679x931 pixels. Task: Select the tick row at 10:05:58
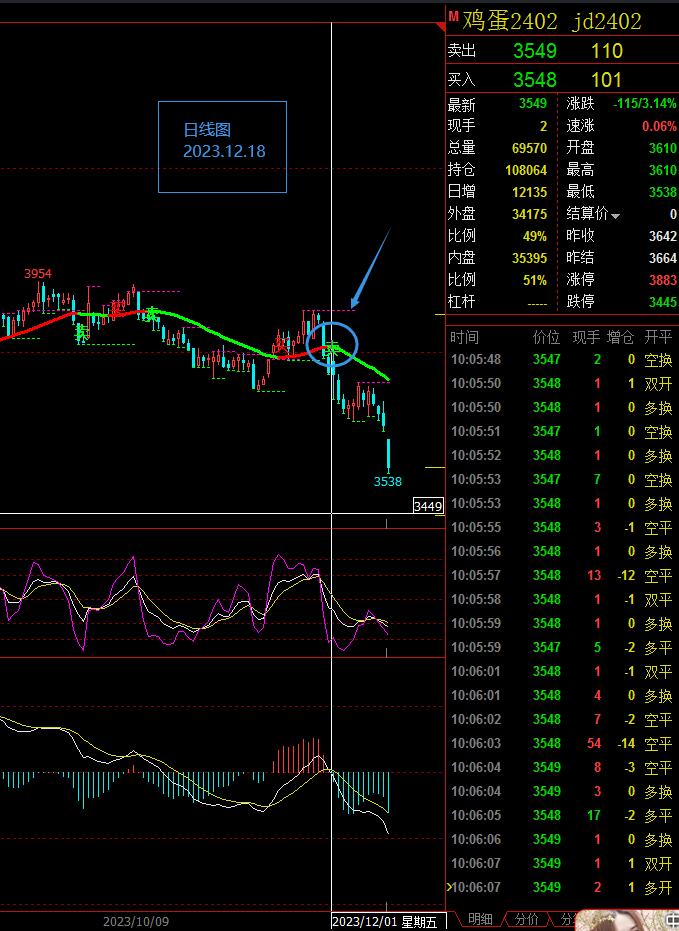pyautogui.click(x=561, y=600)
